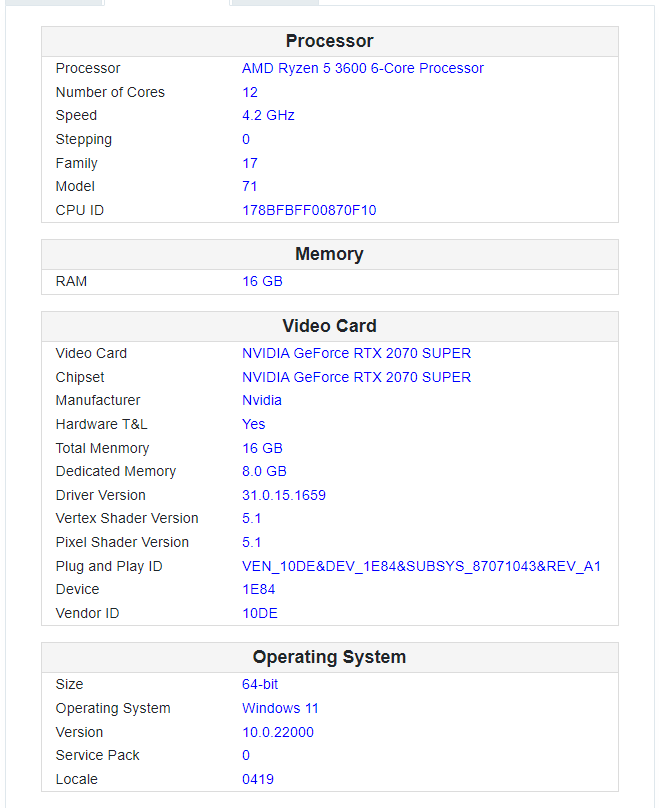Viewport: 667px width, 808px height.
Task: Click the Pixel Shader Version value 5.1
Action: coord(252,543)
